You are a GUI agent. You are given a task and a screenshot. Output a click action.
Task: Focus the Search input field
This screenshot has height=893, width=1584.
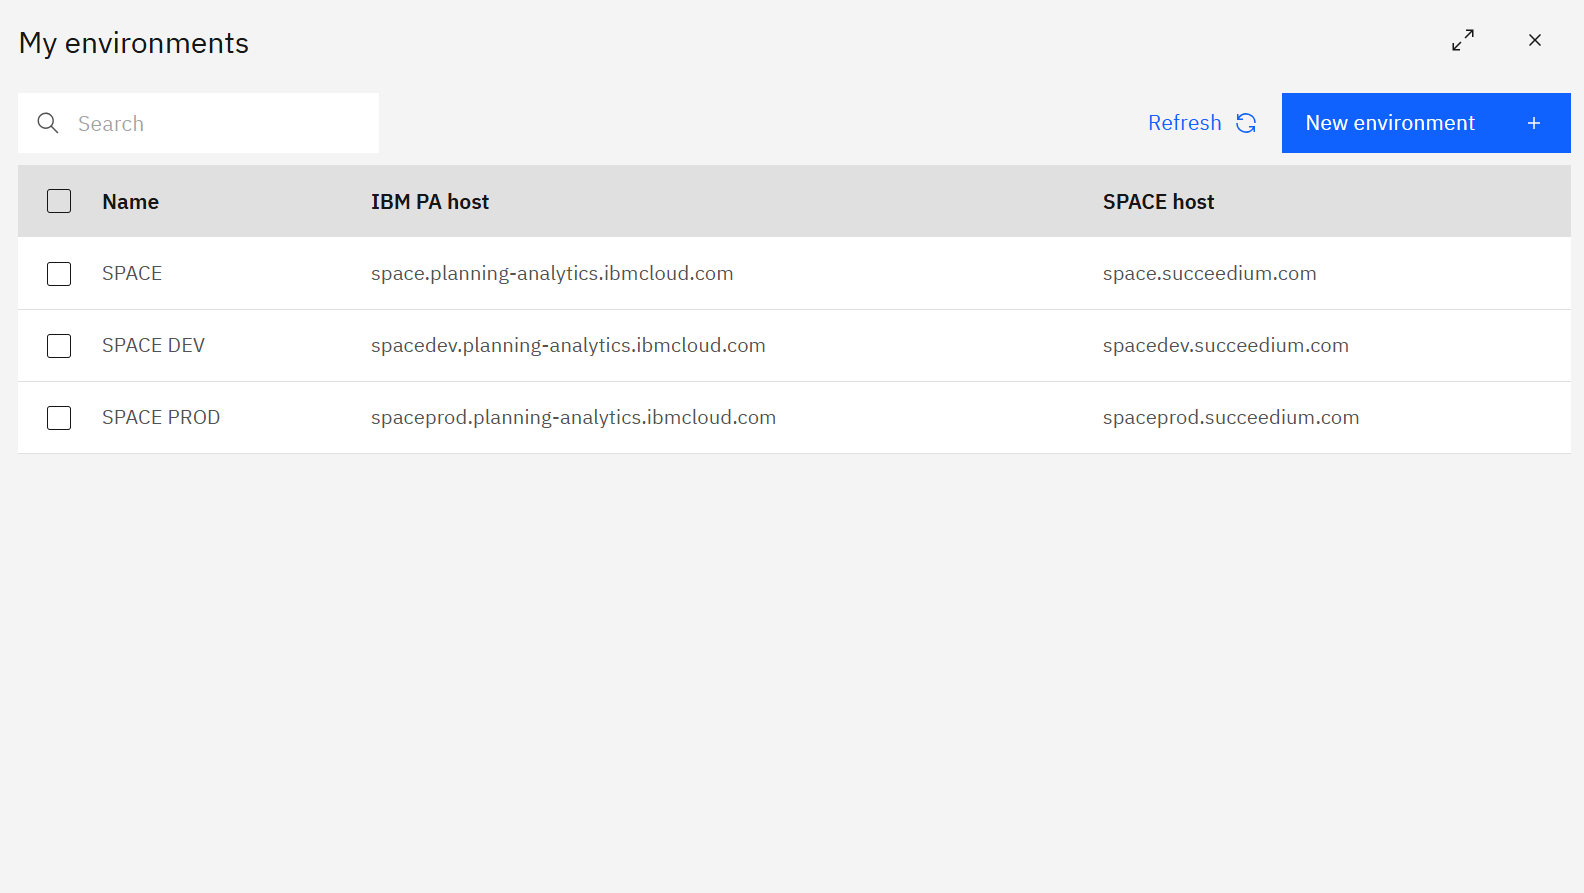coord(220,123)
